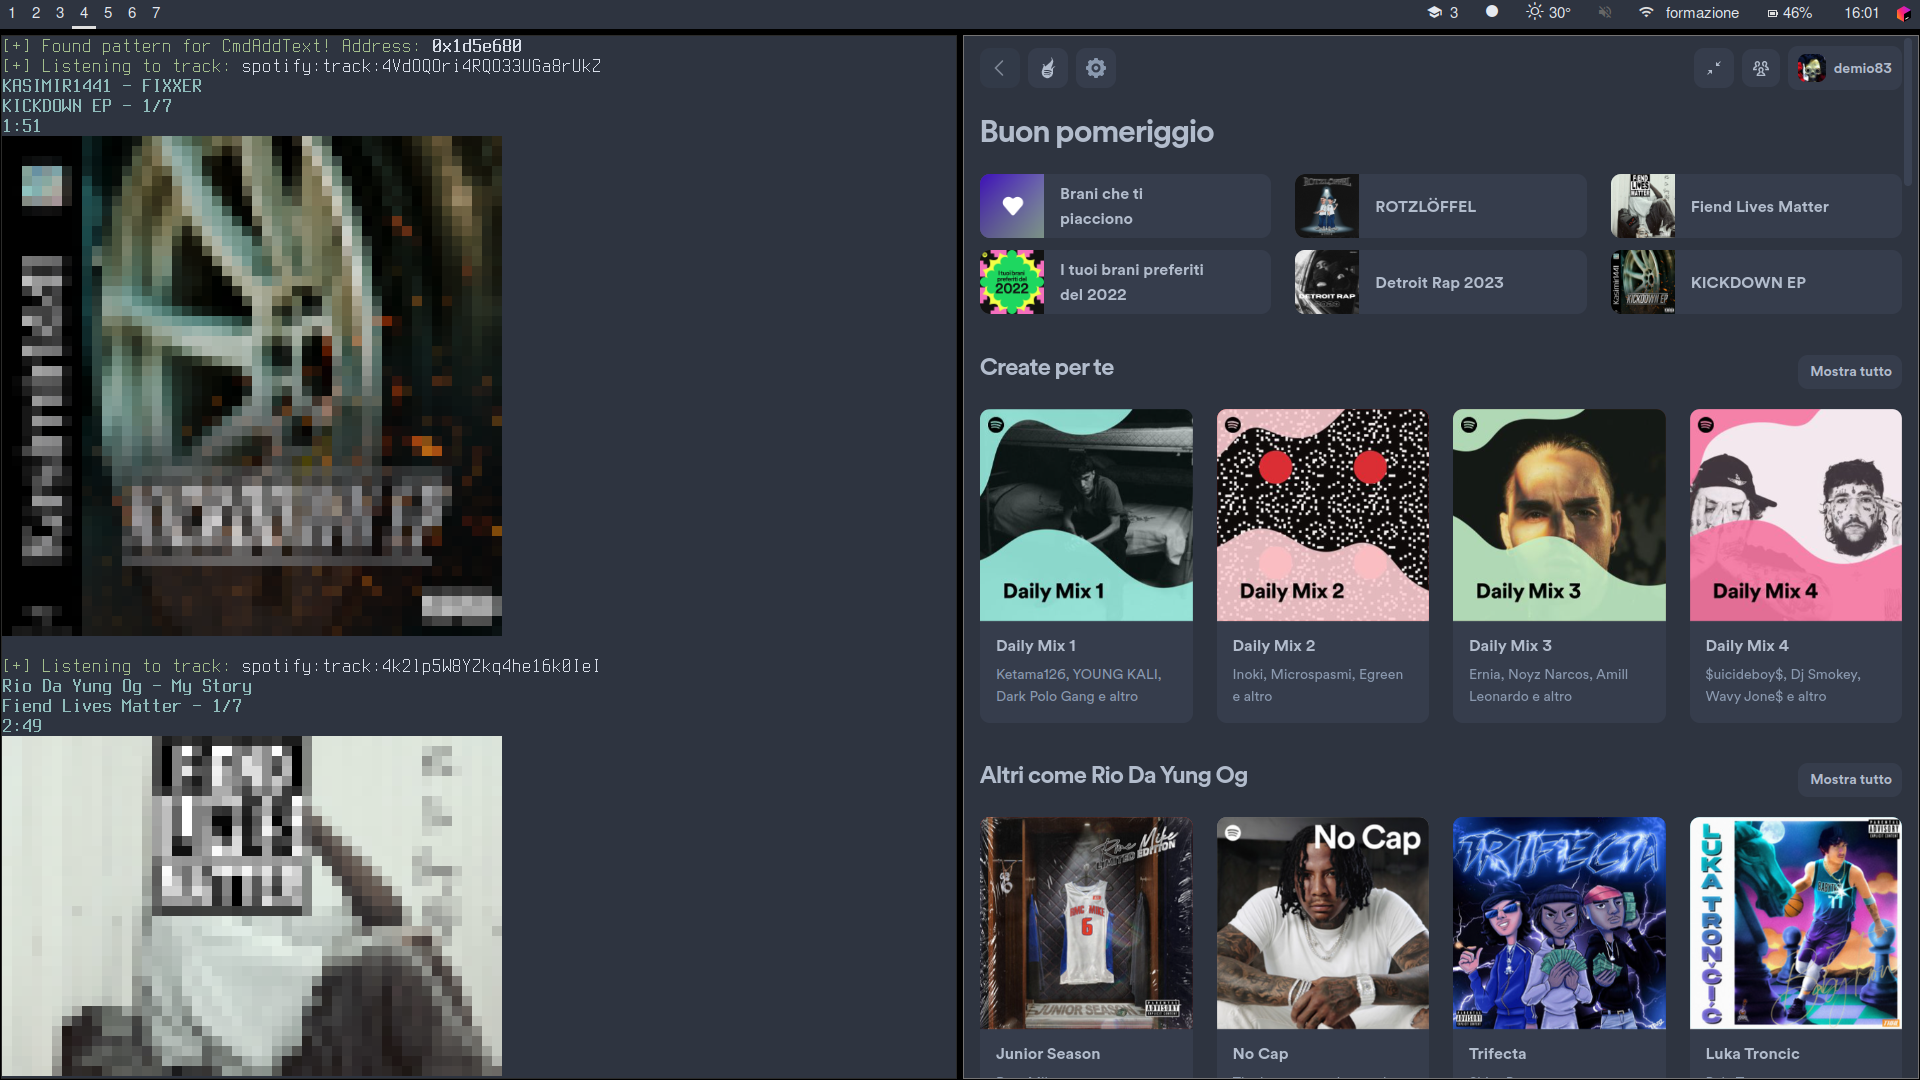Click the back navigation chevron
The height and width of the screenshot is (1080, 1920).
coord(999,68)
